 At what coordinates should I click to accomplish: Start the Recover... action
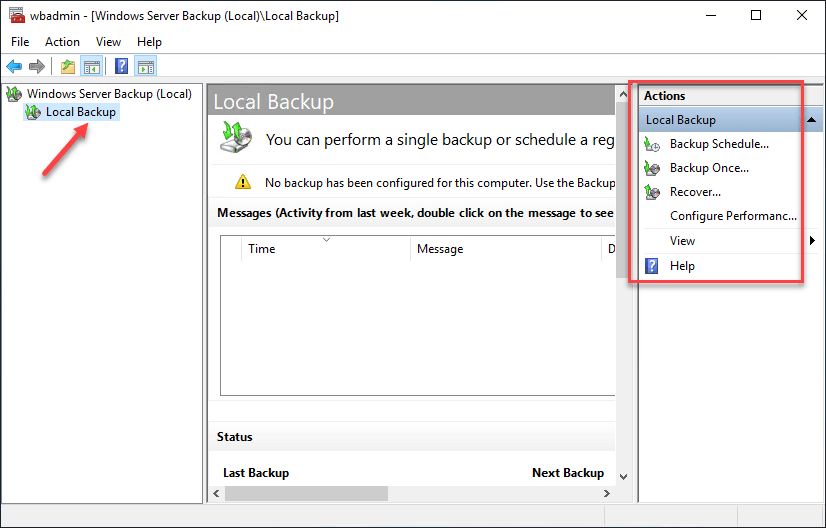coord(695,192)
